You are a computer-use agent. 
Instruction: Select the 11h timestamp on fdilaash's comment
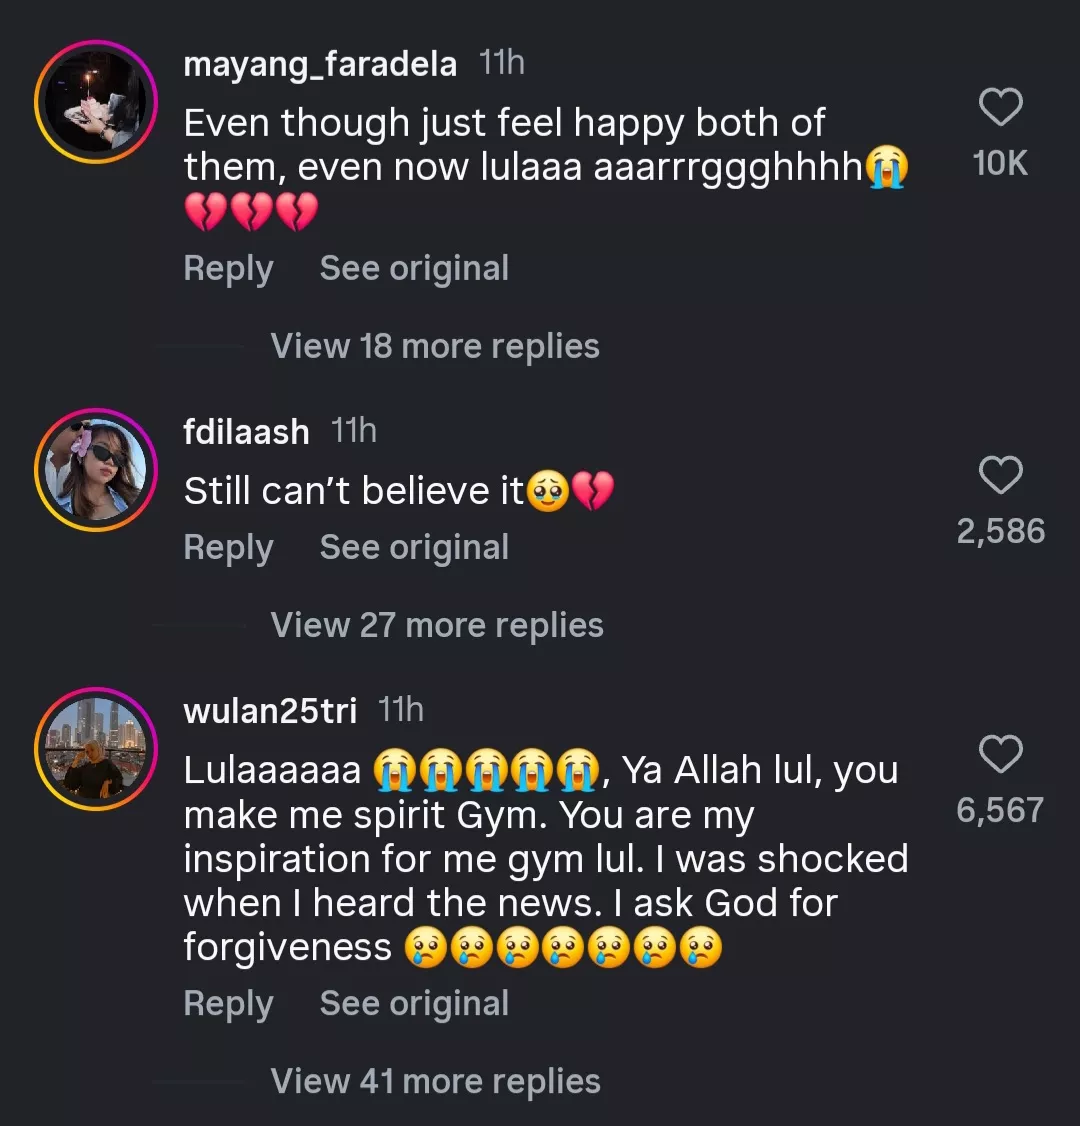[x=353, y=430]
